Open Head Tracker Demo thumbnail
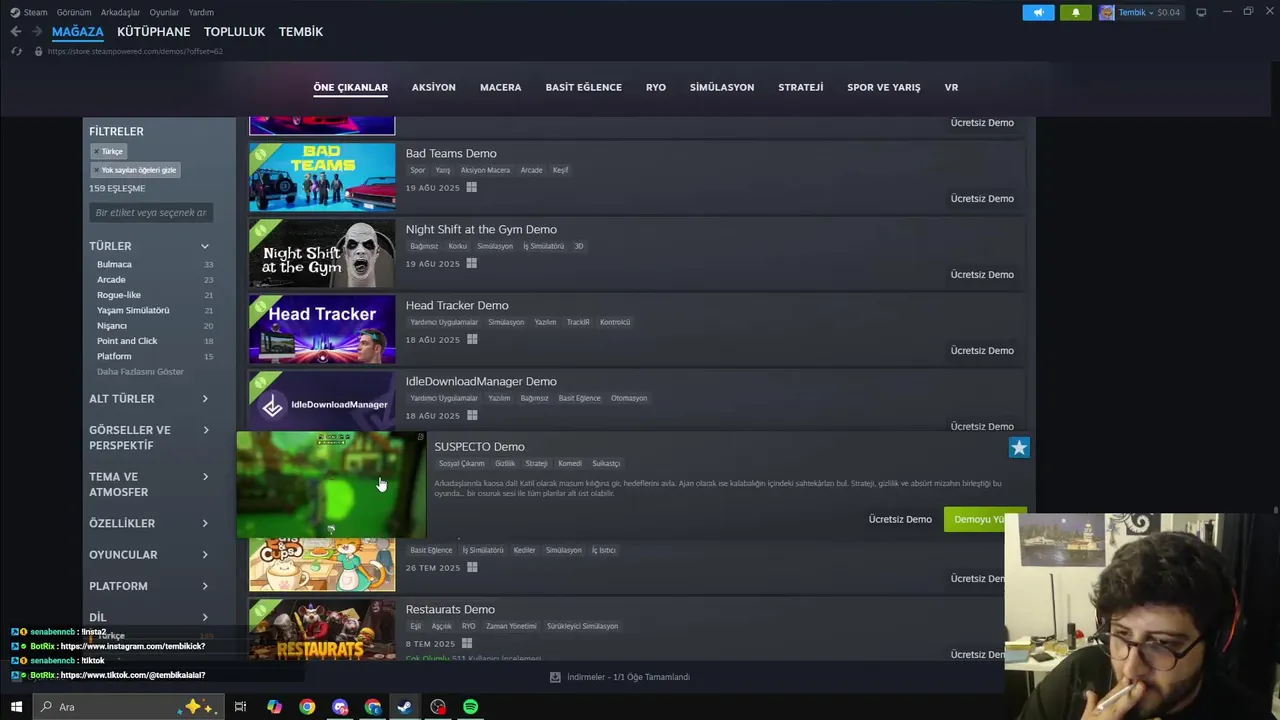 point(322,329)
